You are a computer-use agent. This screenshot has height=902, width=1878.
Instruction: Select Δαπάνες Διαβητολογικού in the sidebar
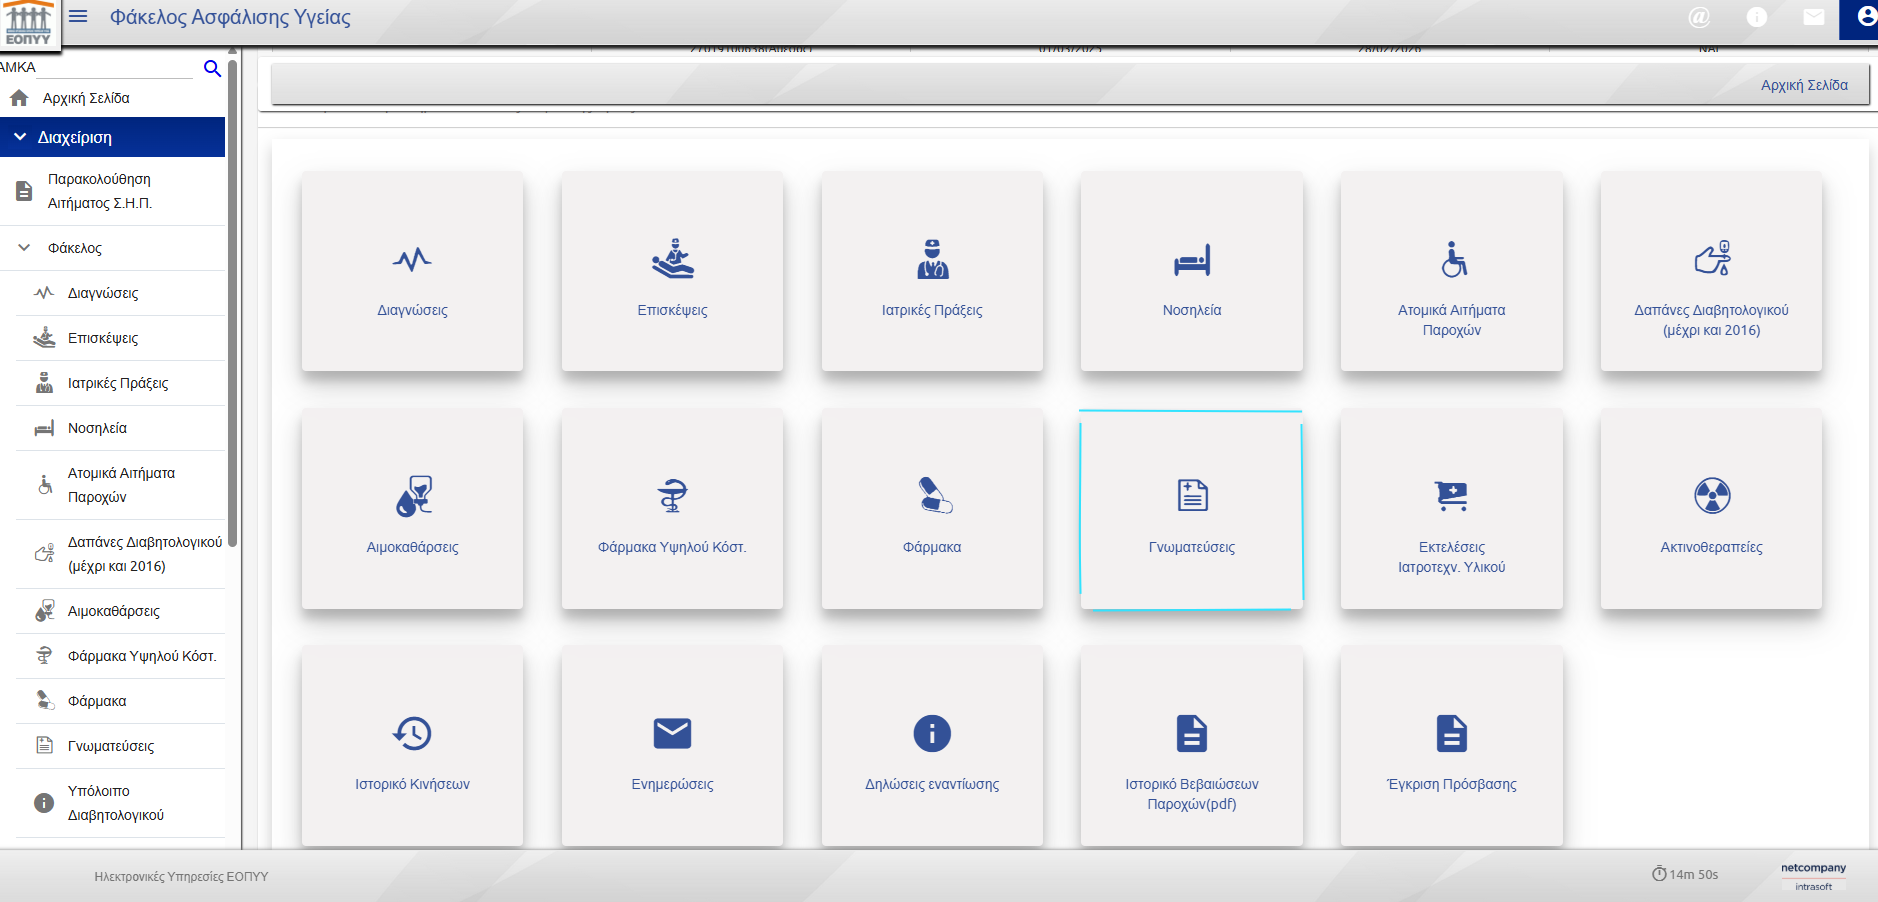pos(120,554)
